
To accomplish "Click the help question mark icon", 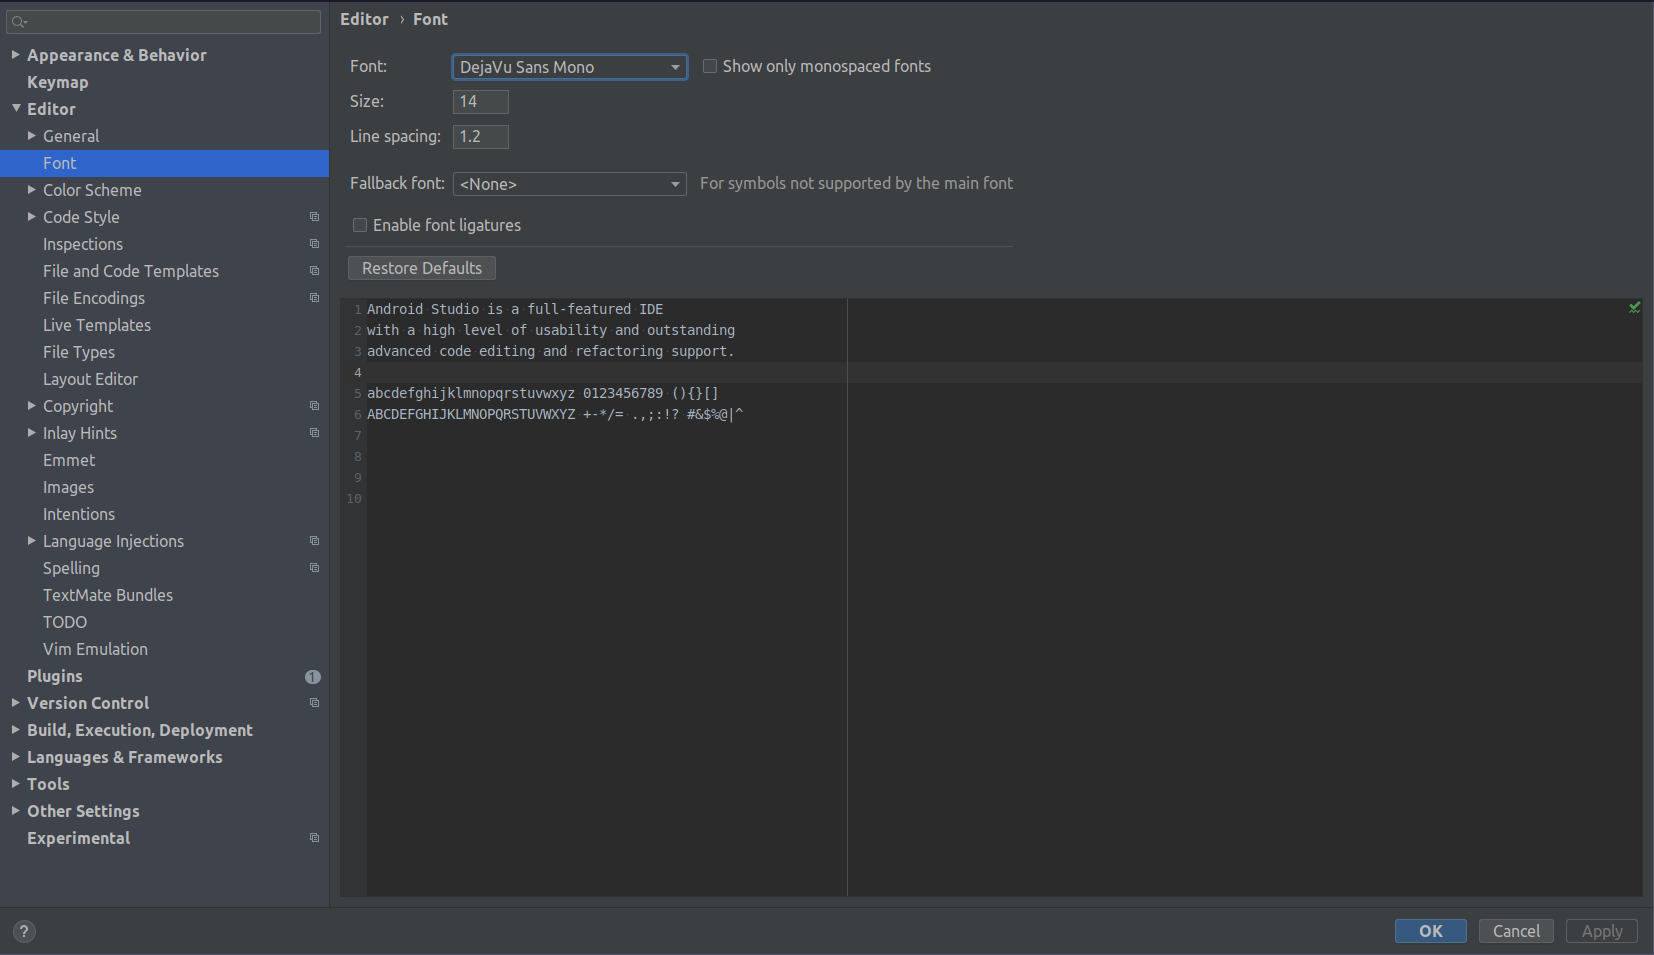I will (x=23, y=931).
